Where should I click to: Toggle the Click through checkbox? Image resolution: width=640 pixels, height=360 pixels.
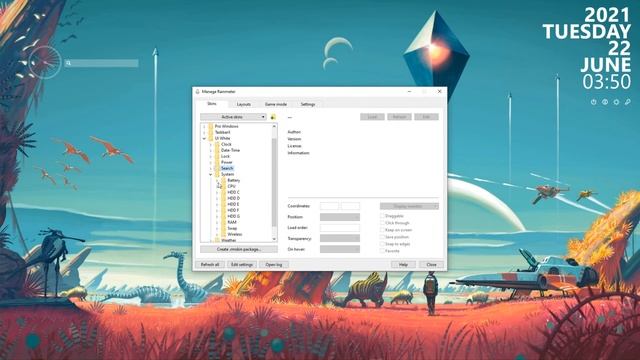click(x=382, y=223)
